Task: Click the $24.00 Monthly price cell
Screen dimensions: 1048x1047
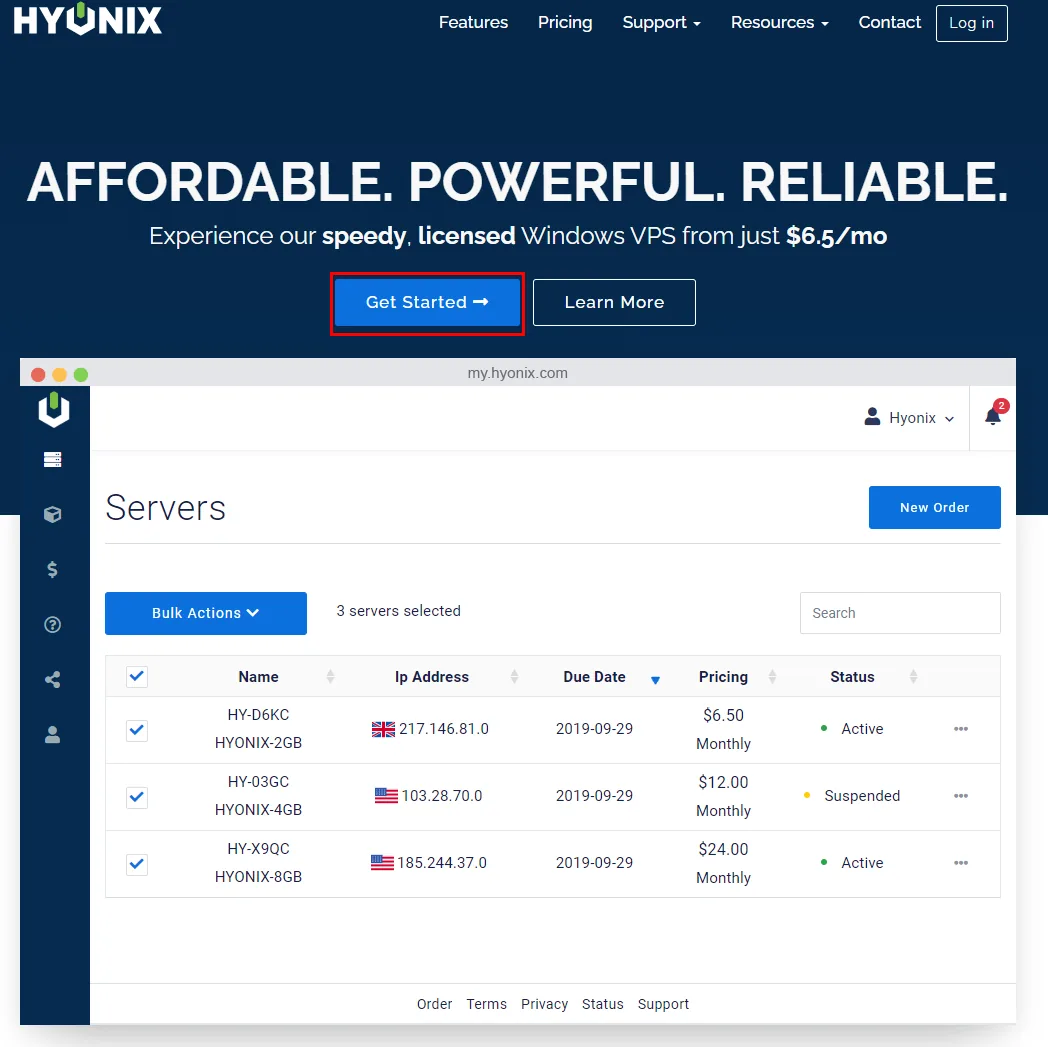Action: point(723,864)
